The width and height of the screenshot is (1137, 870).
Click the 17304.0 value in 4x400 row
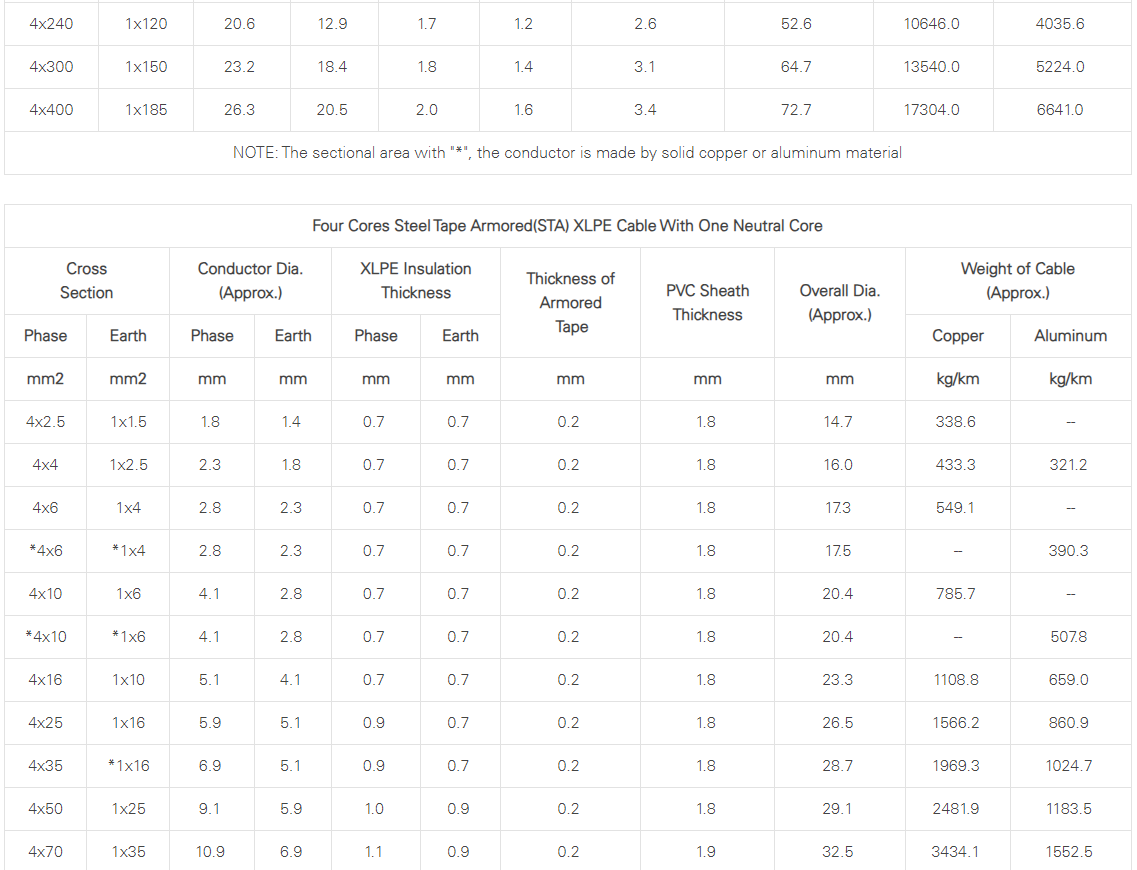[x=931, y=110]
